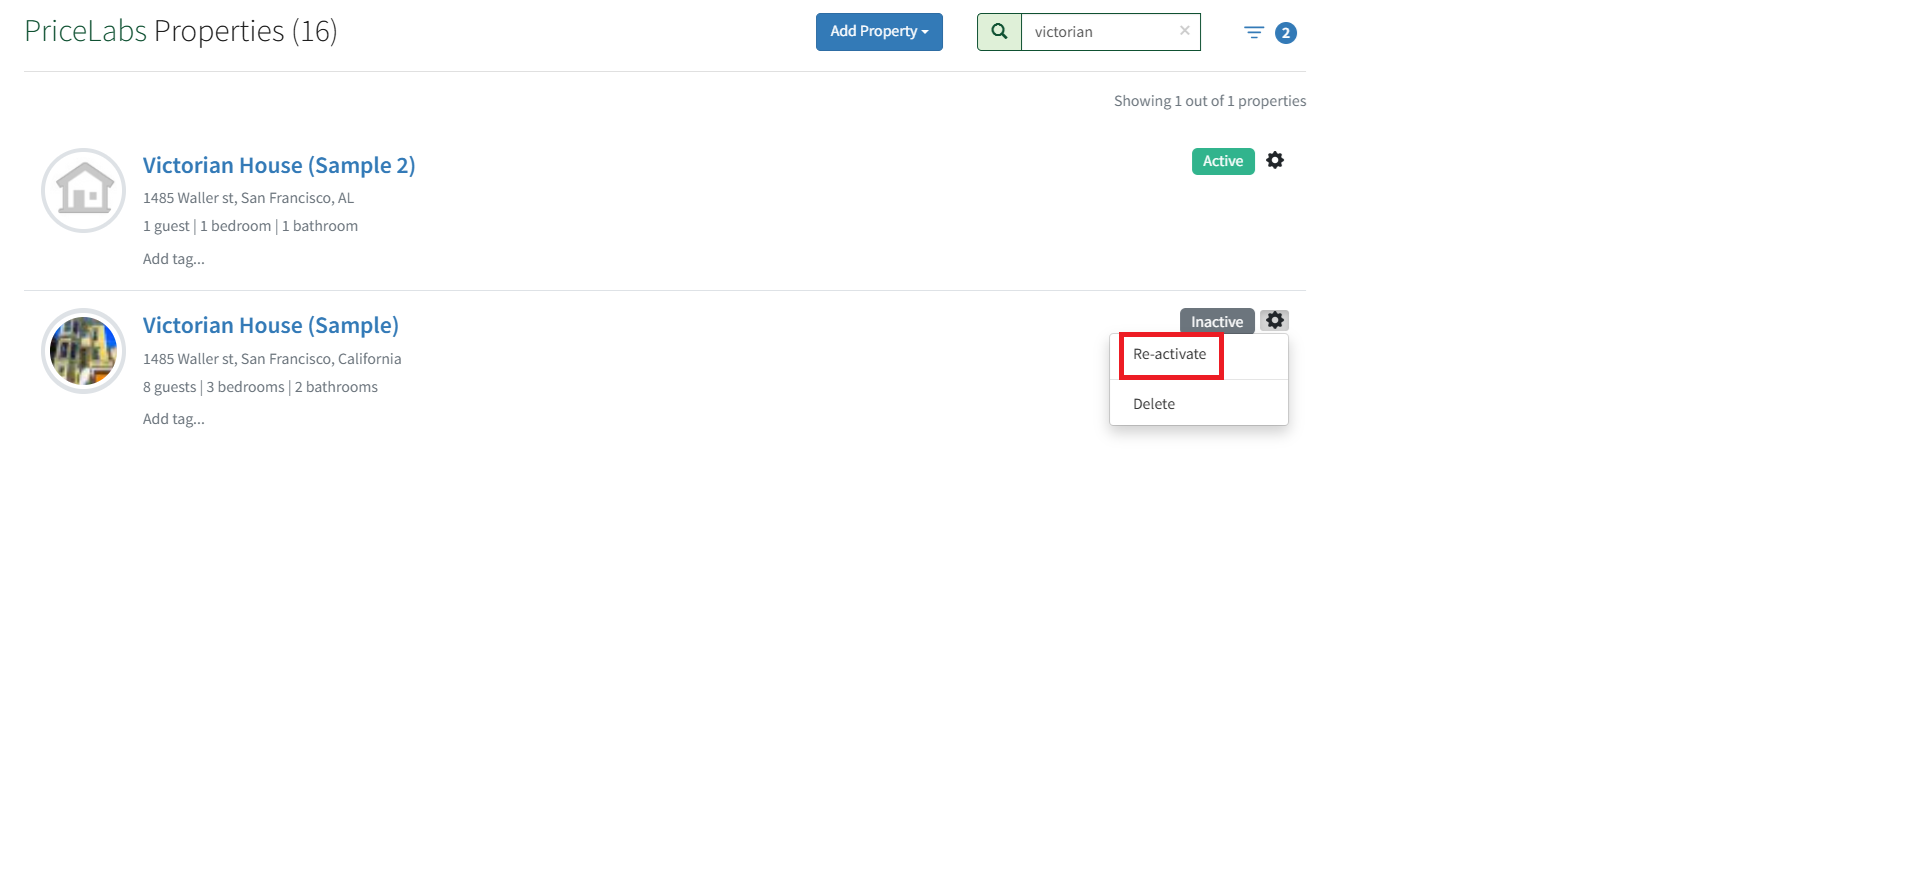Click 'Showing 1 out of 1 properties' text

(1209, 101)
